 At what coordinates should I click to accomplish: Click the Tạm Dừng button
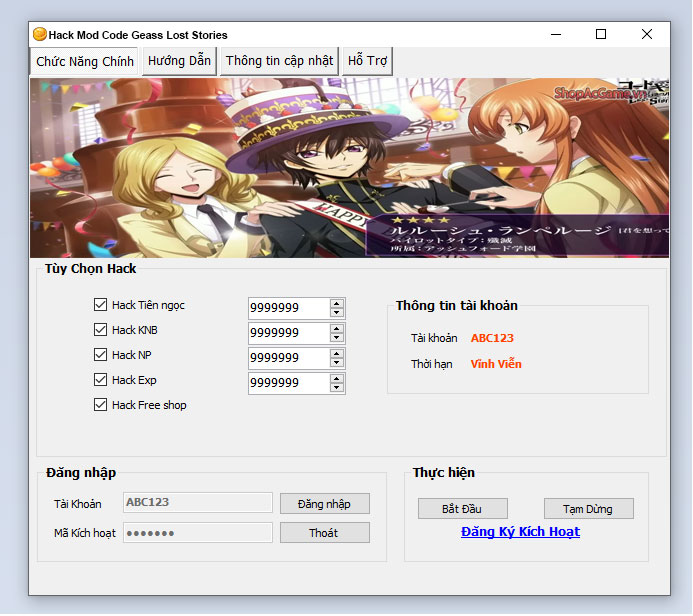click(x=588, y=509)
